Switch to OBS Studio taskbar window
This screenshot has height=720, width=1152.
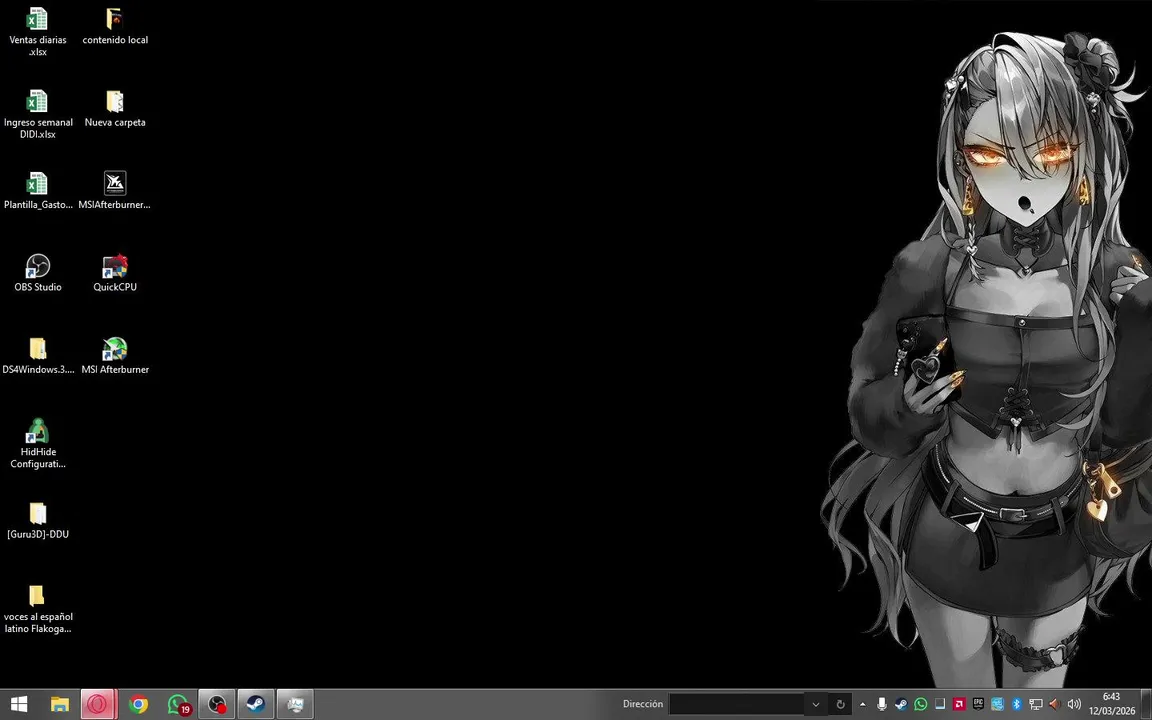click(x=217, y=705)
